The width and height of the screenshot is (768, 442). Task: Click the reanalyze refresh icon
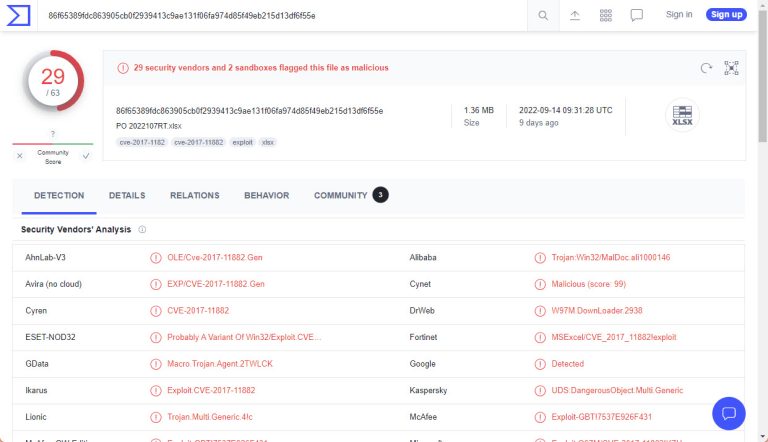pyautogui.click(x=706, y=68)
